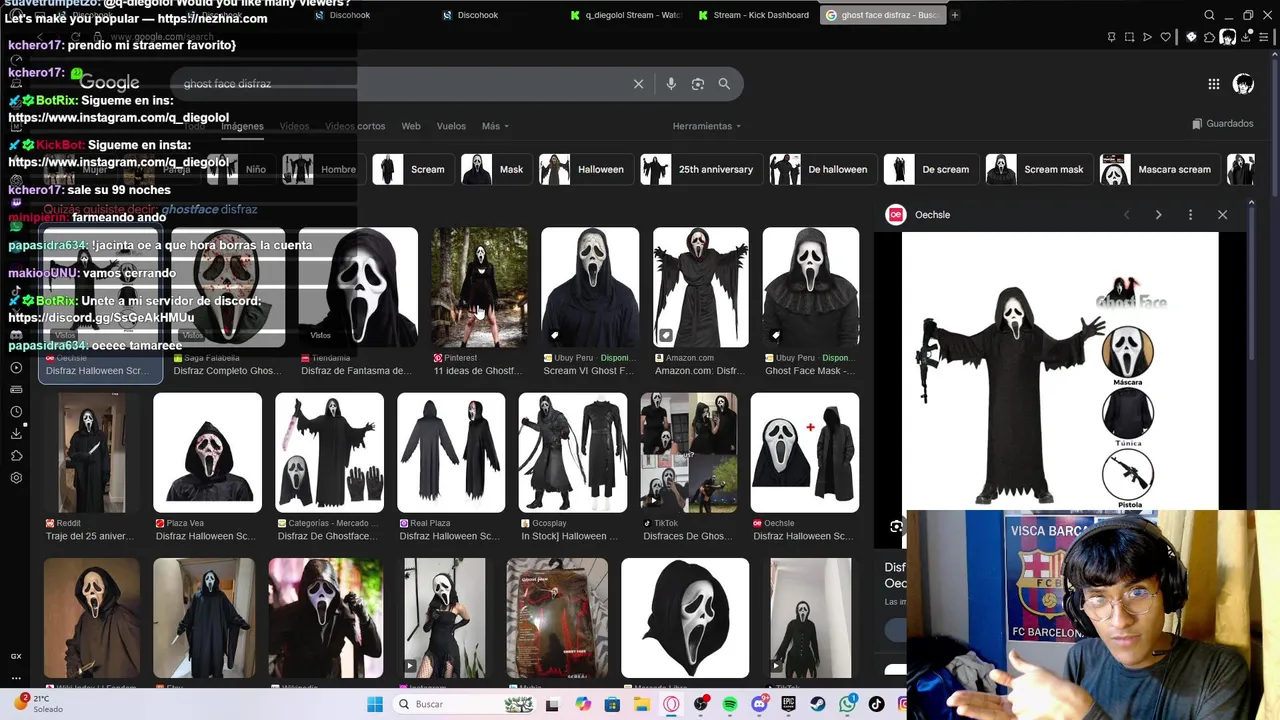
Task: Start voice search with microphone icon
Action: 670,84
